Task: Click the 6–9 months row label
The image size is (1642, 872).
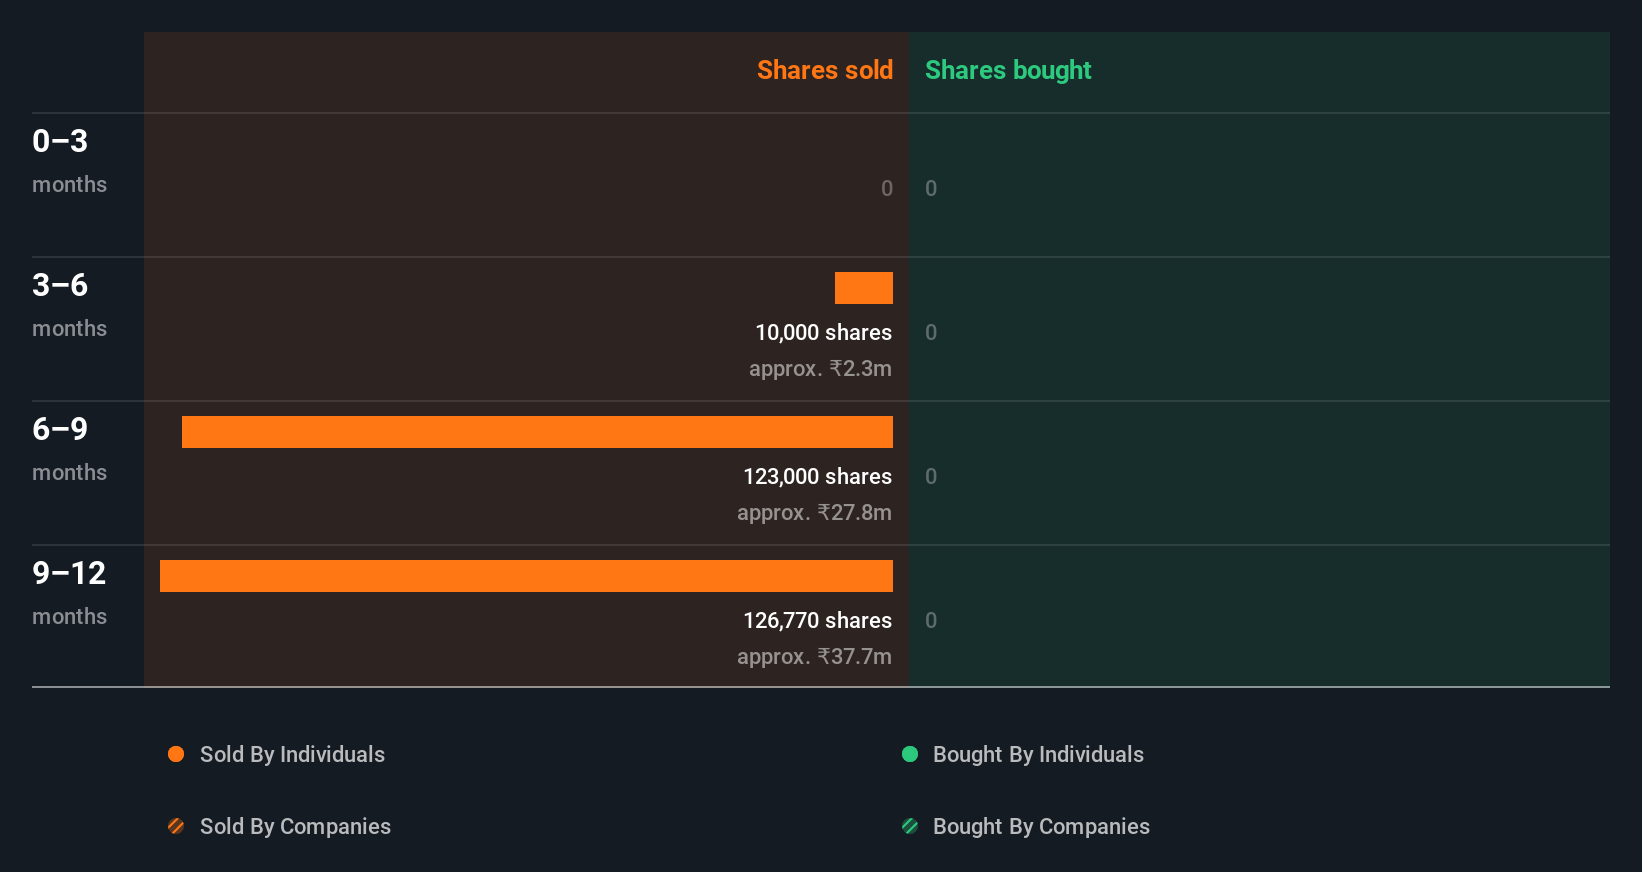Action: (x=69, y=449)
